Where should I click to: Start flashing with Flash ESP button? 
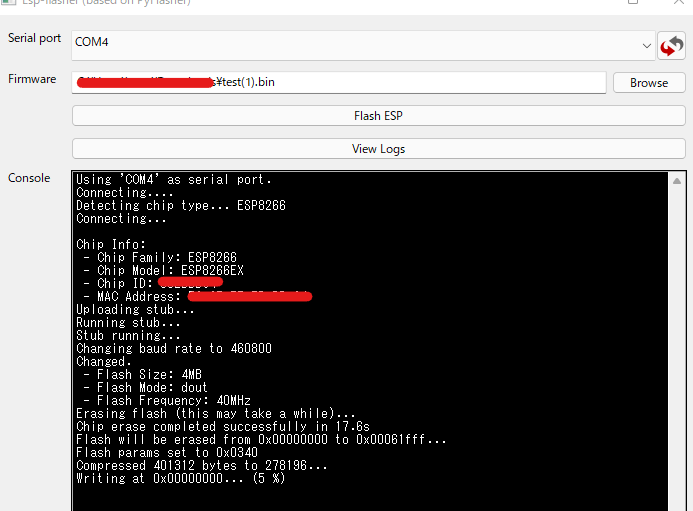click(378, 116)
